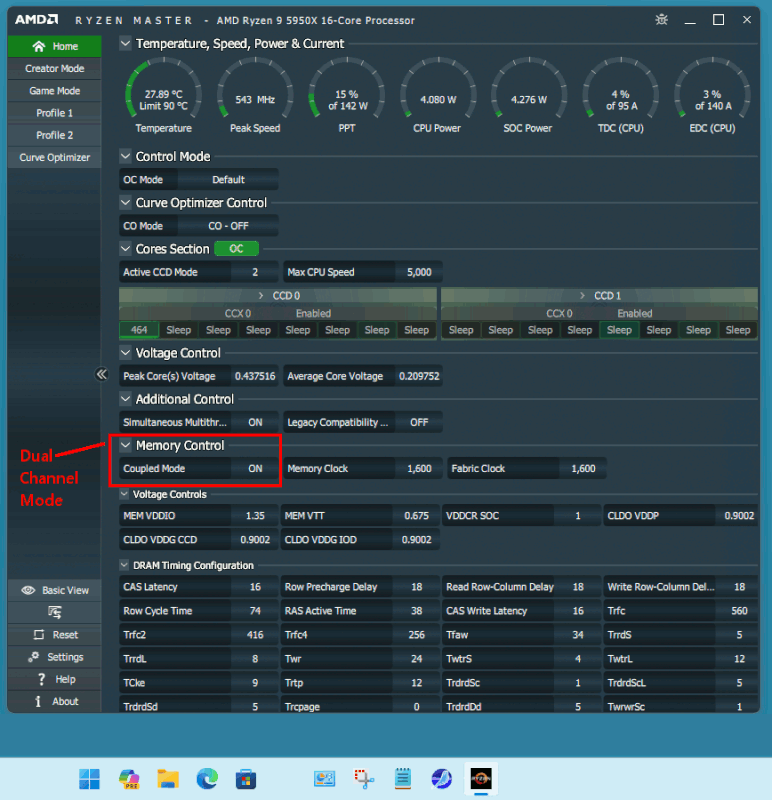The image size is (772, 800).
Task: Collapse the Memory Control section
Action: (x=125, y=445)
